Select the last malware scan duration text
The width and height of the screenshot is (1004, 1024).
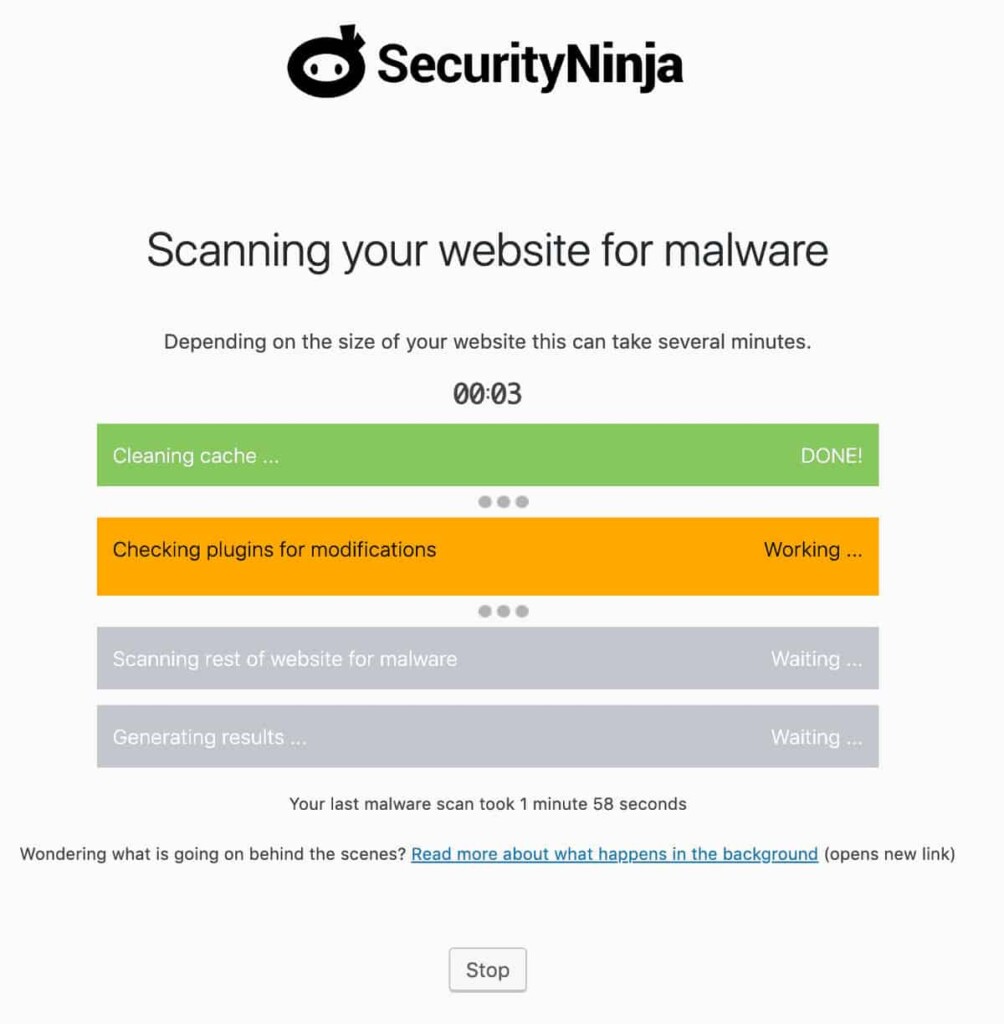point(487,804)
